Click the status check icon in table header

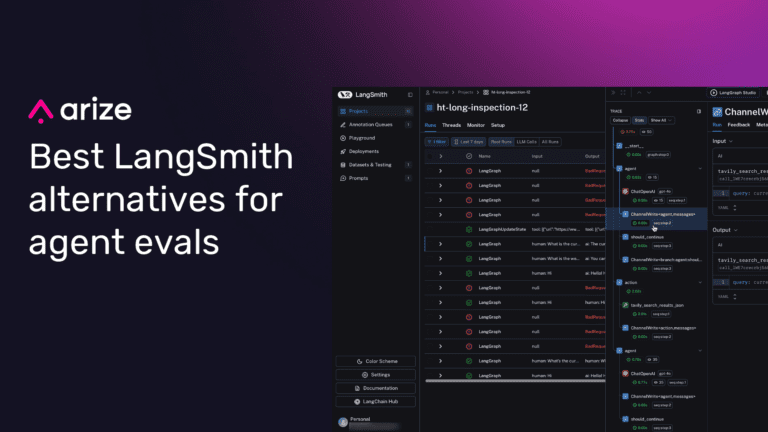[469, 156]
